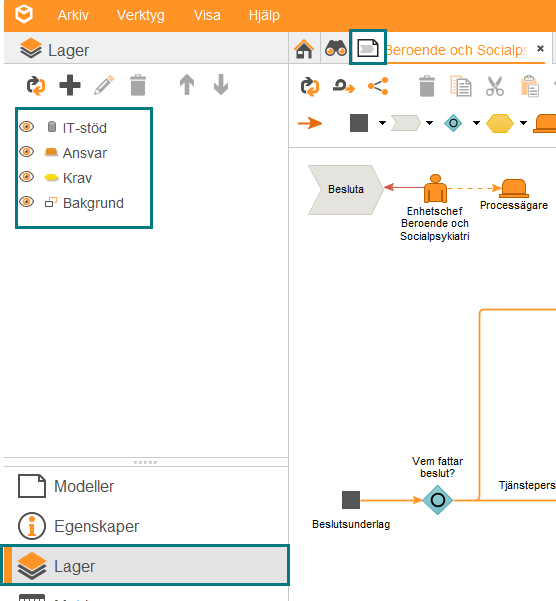Toggle visibility of the Ansvar layer
Image resolution: width=556 pixels, height=601 pixels.
click(x=27, y=152)
